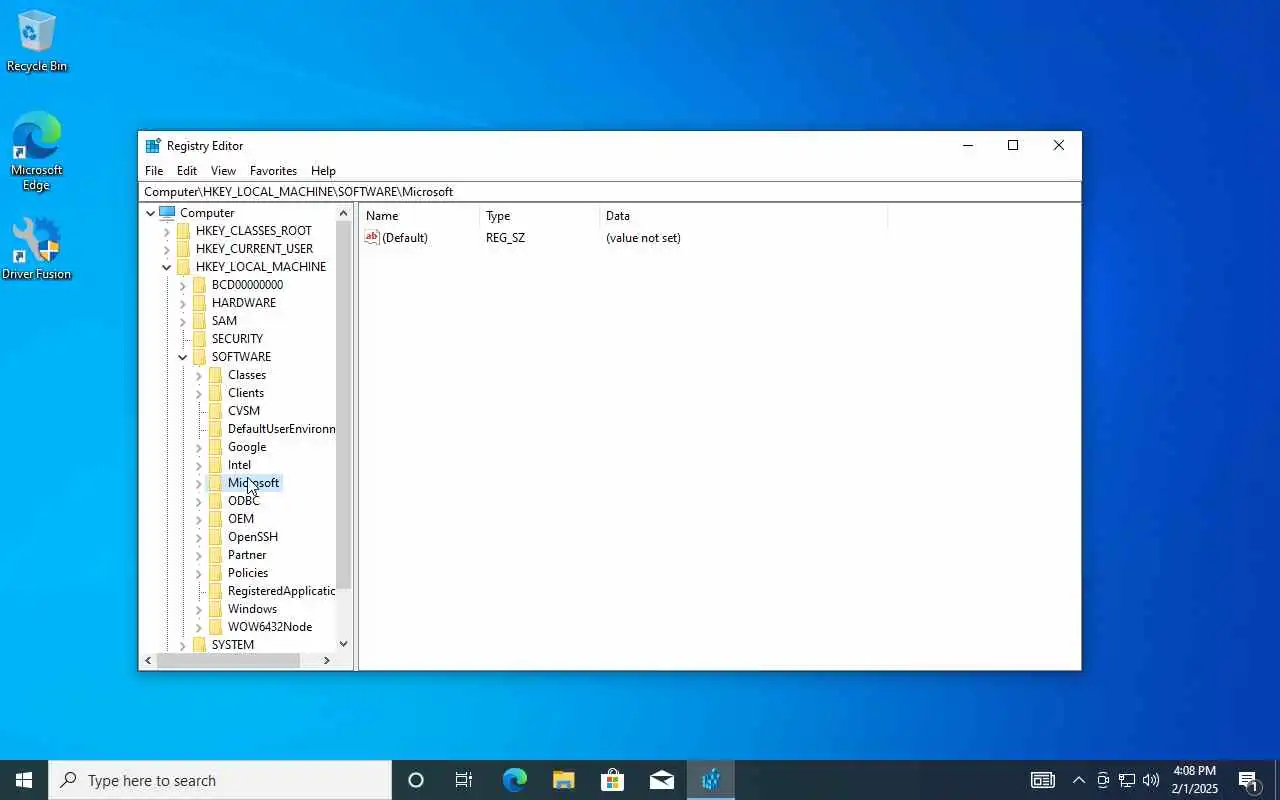1280x800 pixels.
Task: Open the Driver Fusion desktop shortcut
Action: click(36, 249)
